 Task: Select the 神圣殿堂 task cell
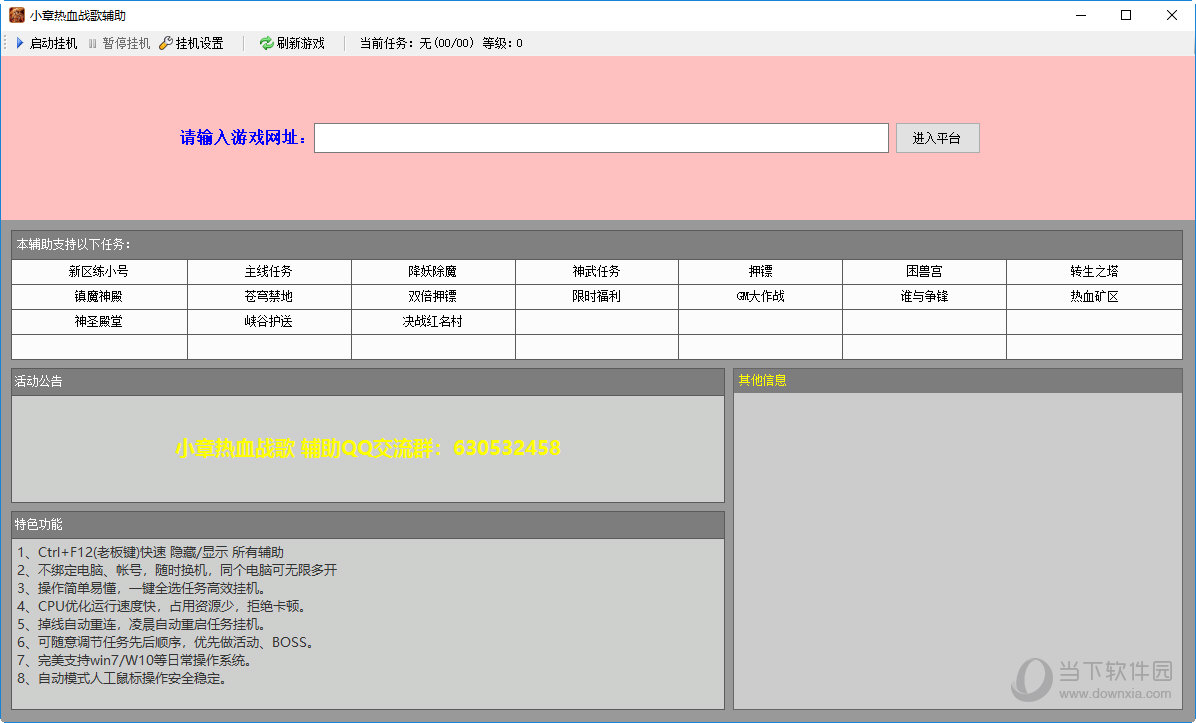pyautogui.click(x=99, y=322)
